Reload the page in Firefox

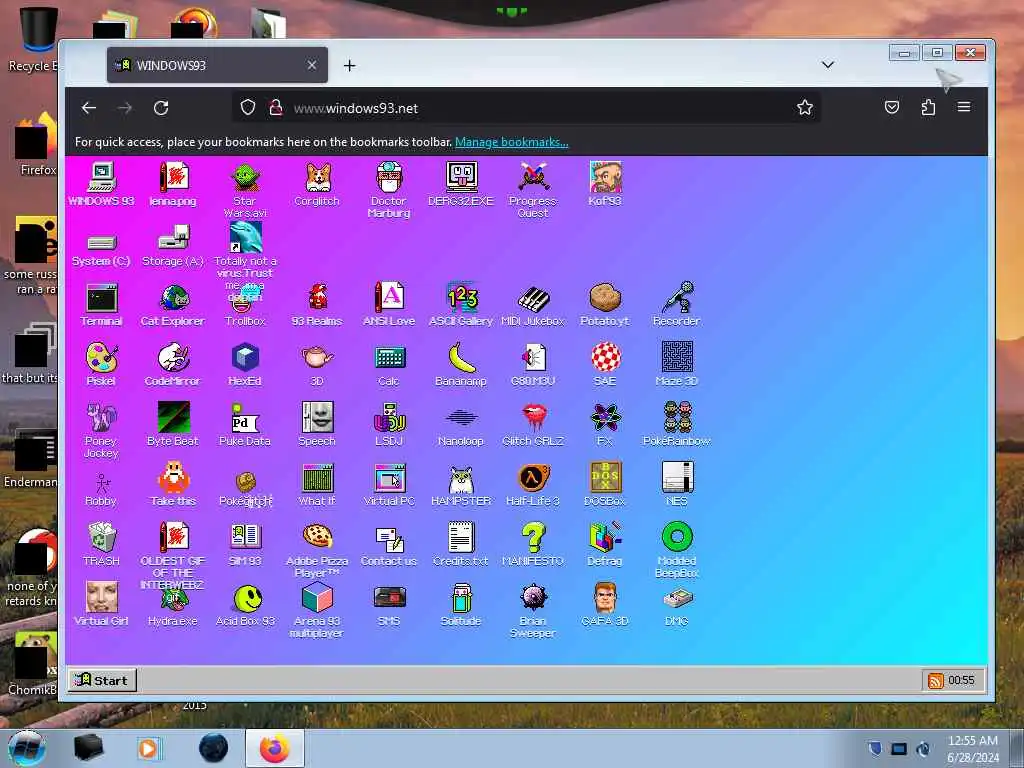point(161,108)
